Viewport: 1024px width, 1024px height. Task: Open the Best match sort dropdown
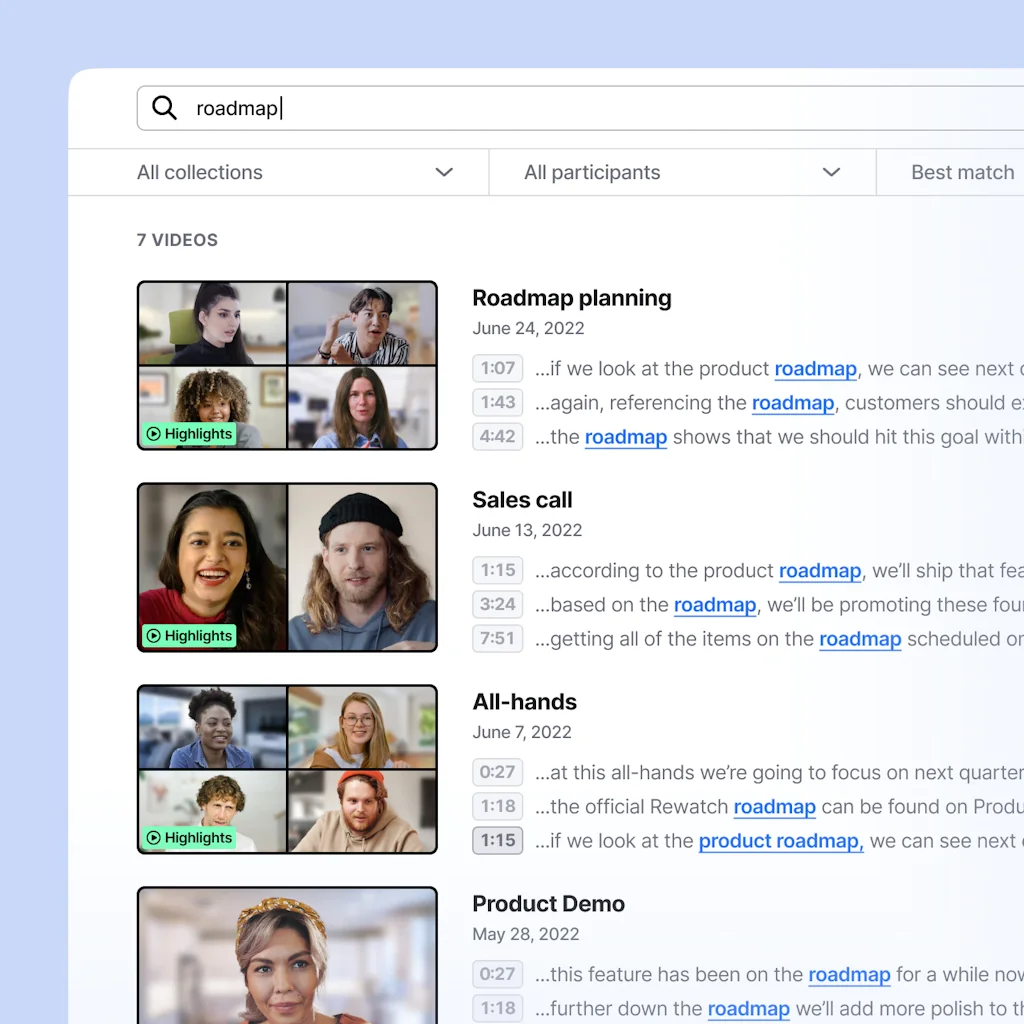click(x=962, y=172)
